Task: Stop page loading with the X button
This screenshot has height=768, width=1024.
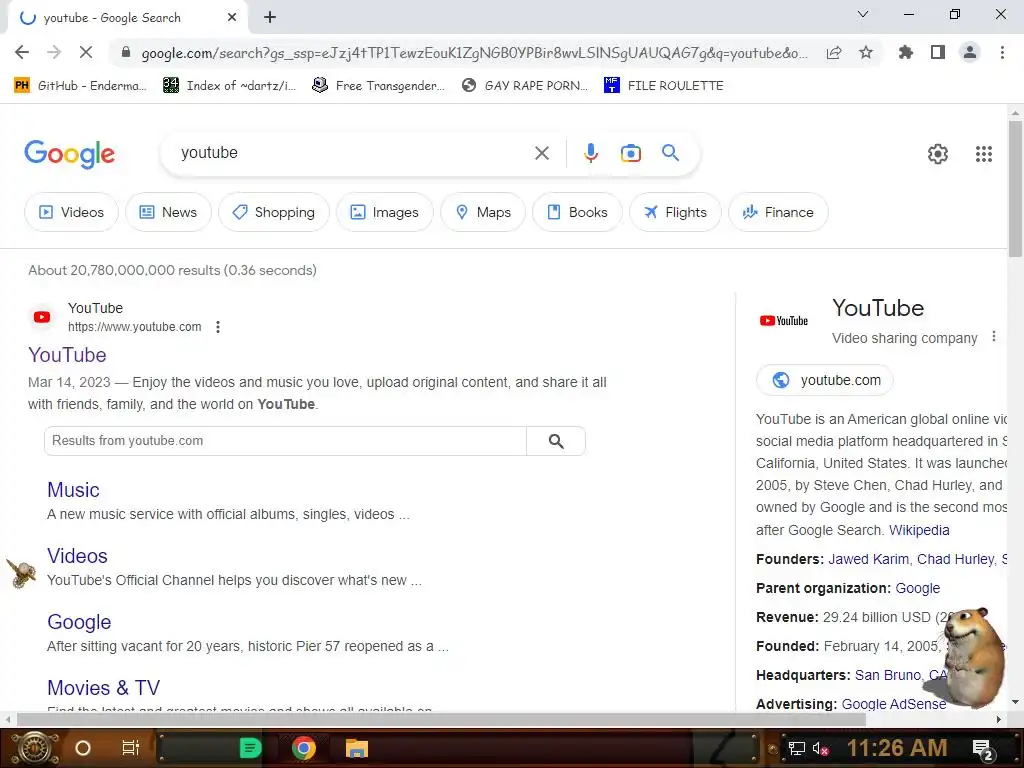Action: click(x=86, y=52)
